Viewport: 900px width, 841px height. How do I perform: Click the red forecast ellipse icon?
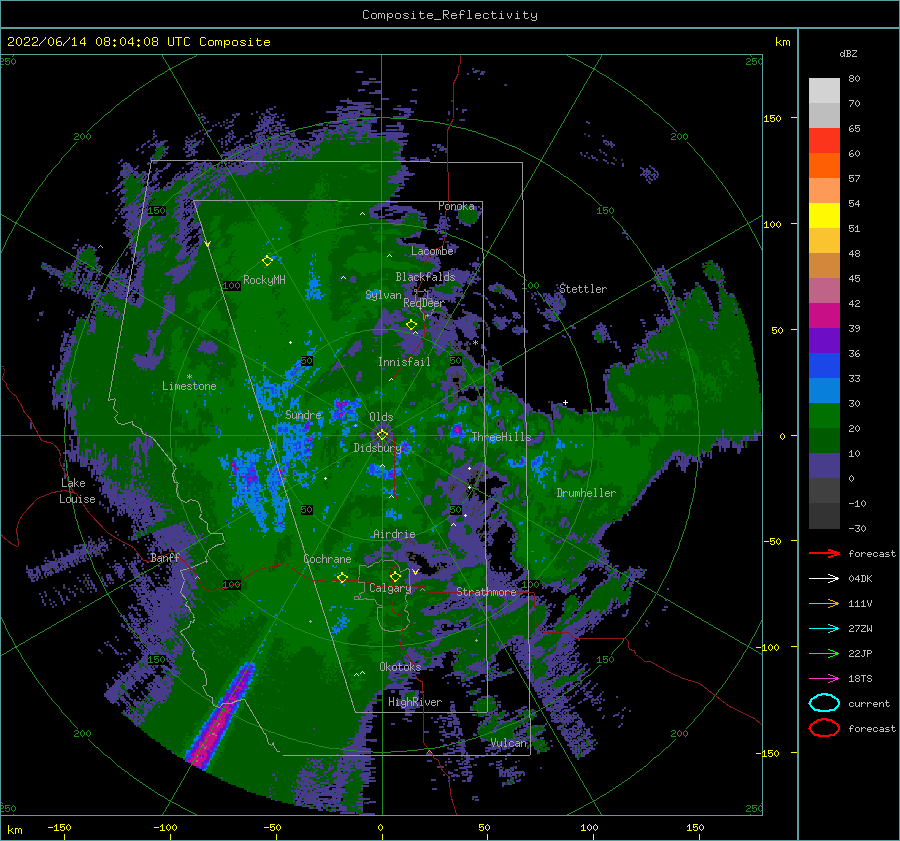pos(824,728)
